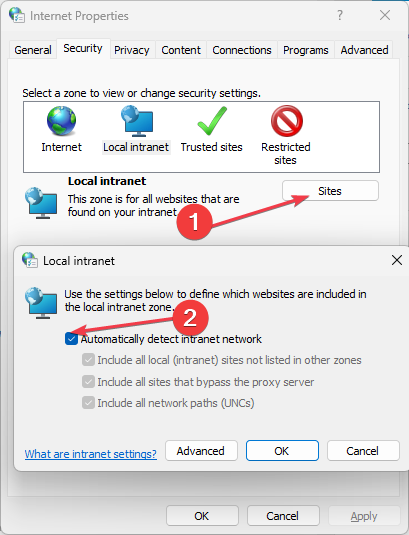Switch to the General tab
Image resolution: width=409 pixels, height=535 pixels.
pyautogui.click(x=33, y=50)
